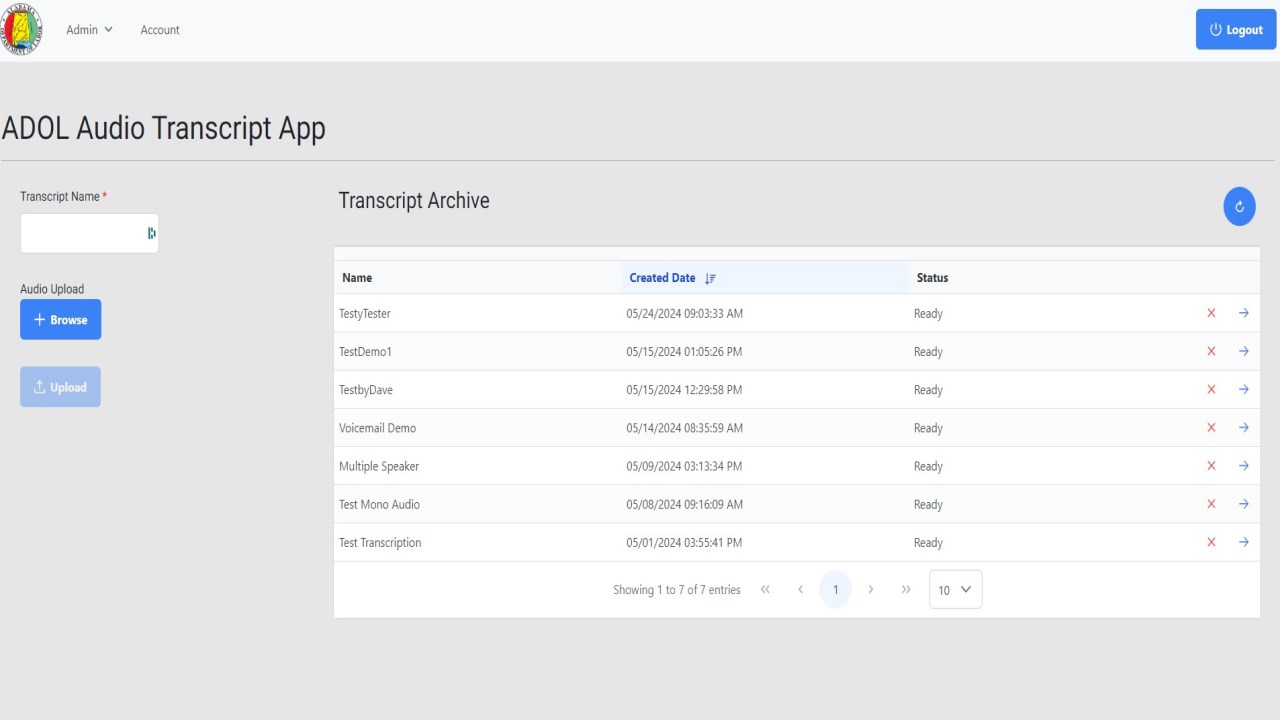The image size is (1280, 720).
Task: Sort by the Name column header
Action: (x=357, y=278)
